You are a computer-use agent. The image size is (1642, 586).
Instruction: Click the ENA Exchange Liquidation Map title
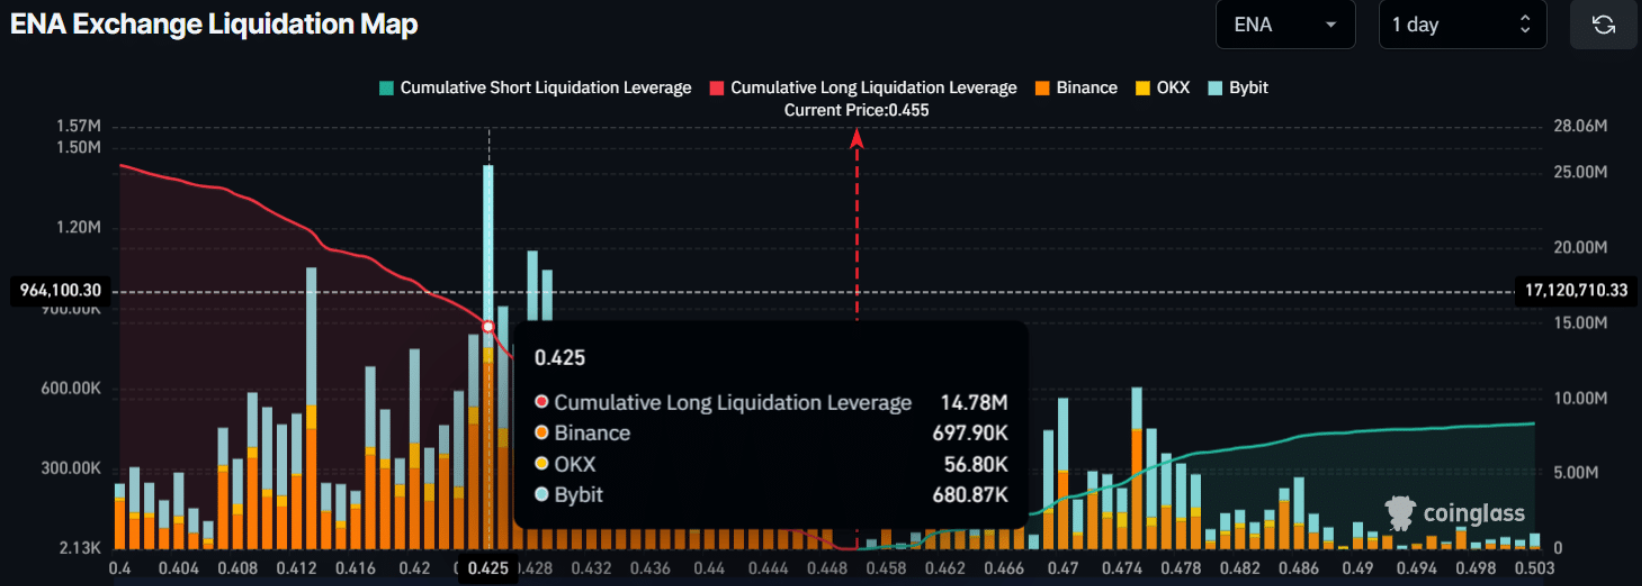point(214,24)
